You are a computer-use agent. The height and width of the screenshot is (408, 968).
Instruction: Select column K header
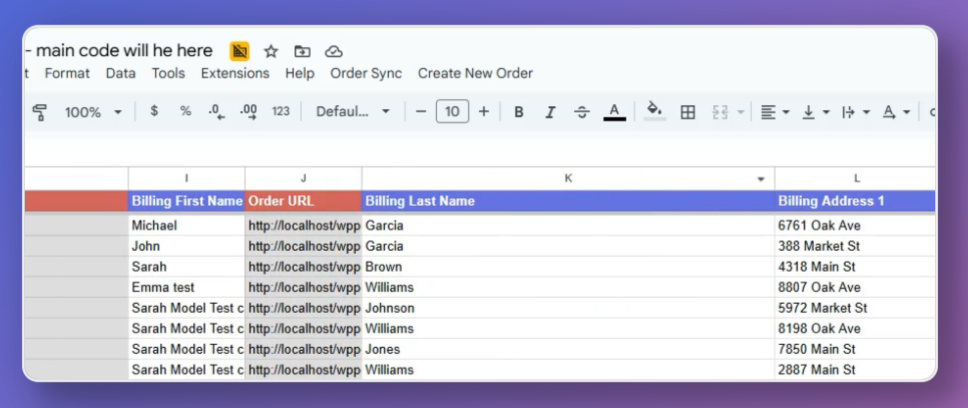point(568,178)
